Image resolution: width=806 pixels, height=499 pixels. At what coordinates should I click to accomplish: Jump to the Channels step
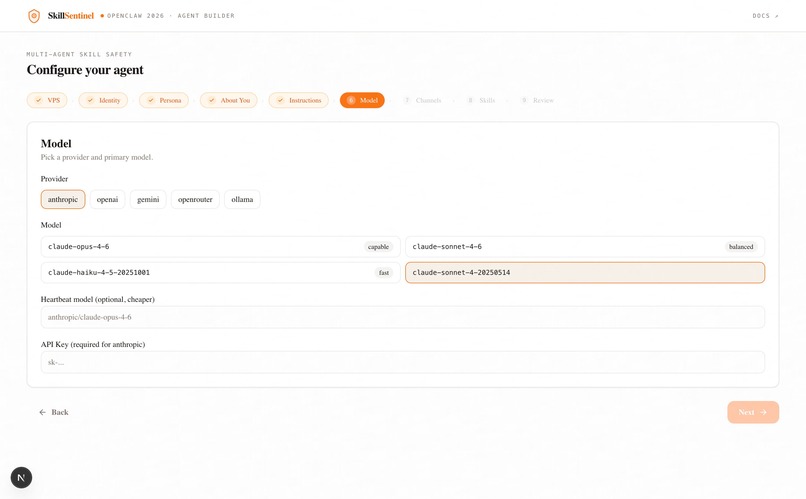tap(422, 100)
